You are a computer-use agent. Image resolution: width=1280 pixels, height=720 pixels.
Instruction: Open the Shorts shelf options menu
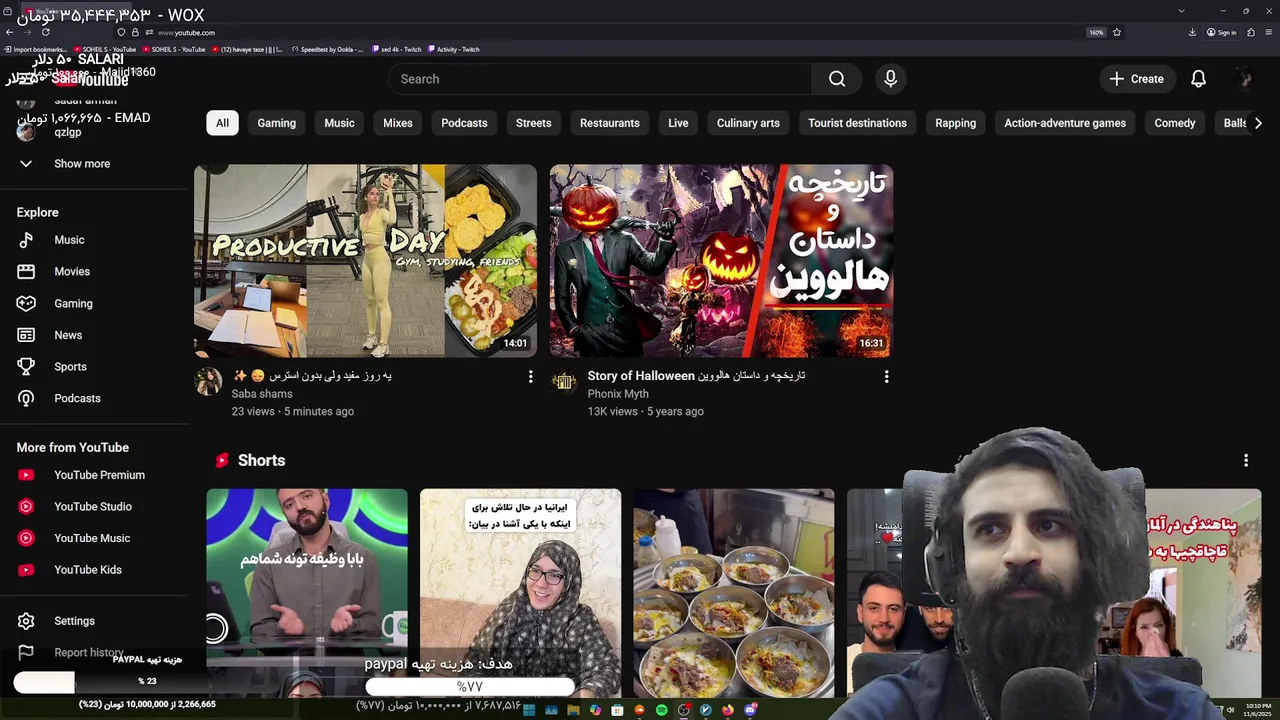[x=1246, y=460]
